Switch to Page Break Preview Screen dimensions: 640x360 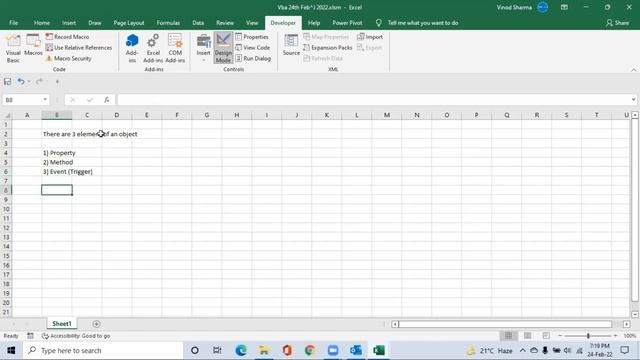click(x=546, y=336)
